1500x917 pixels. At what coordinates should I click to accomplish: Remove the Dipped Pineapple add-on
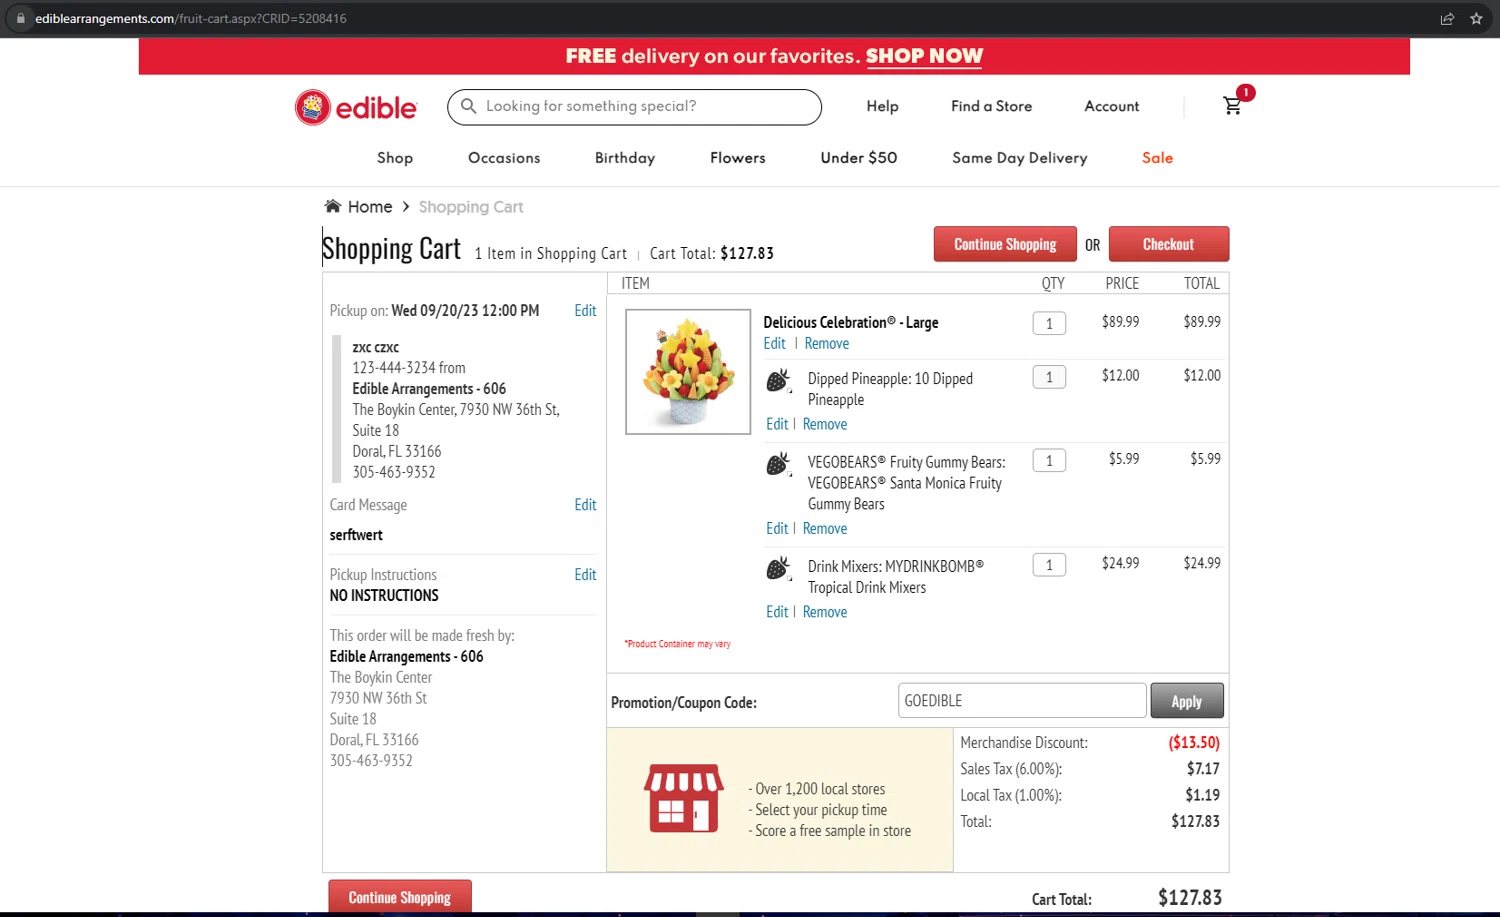click(x=825, y=424)
